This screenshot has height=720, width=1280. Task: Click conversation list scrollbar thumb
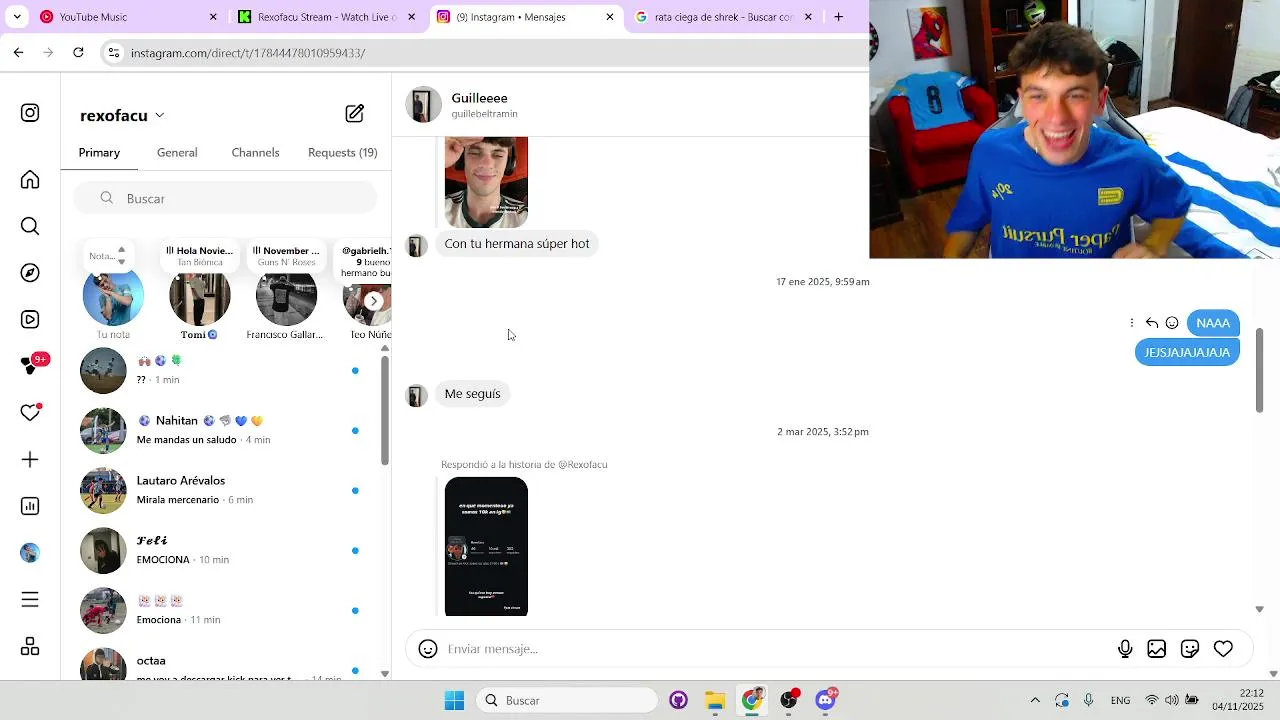[385, 410]
